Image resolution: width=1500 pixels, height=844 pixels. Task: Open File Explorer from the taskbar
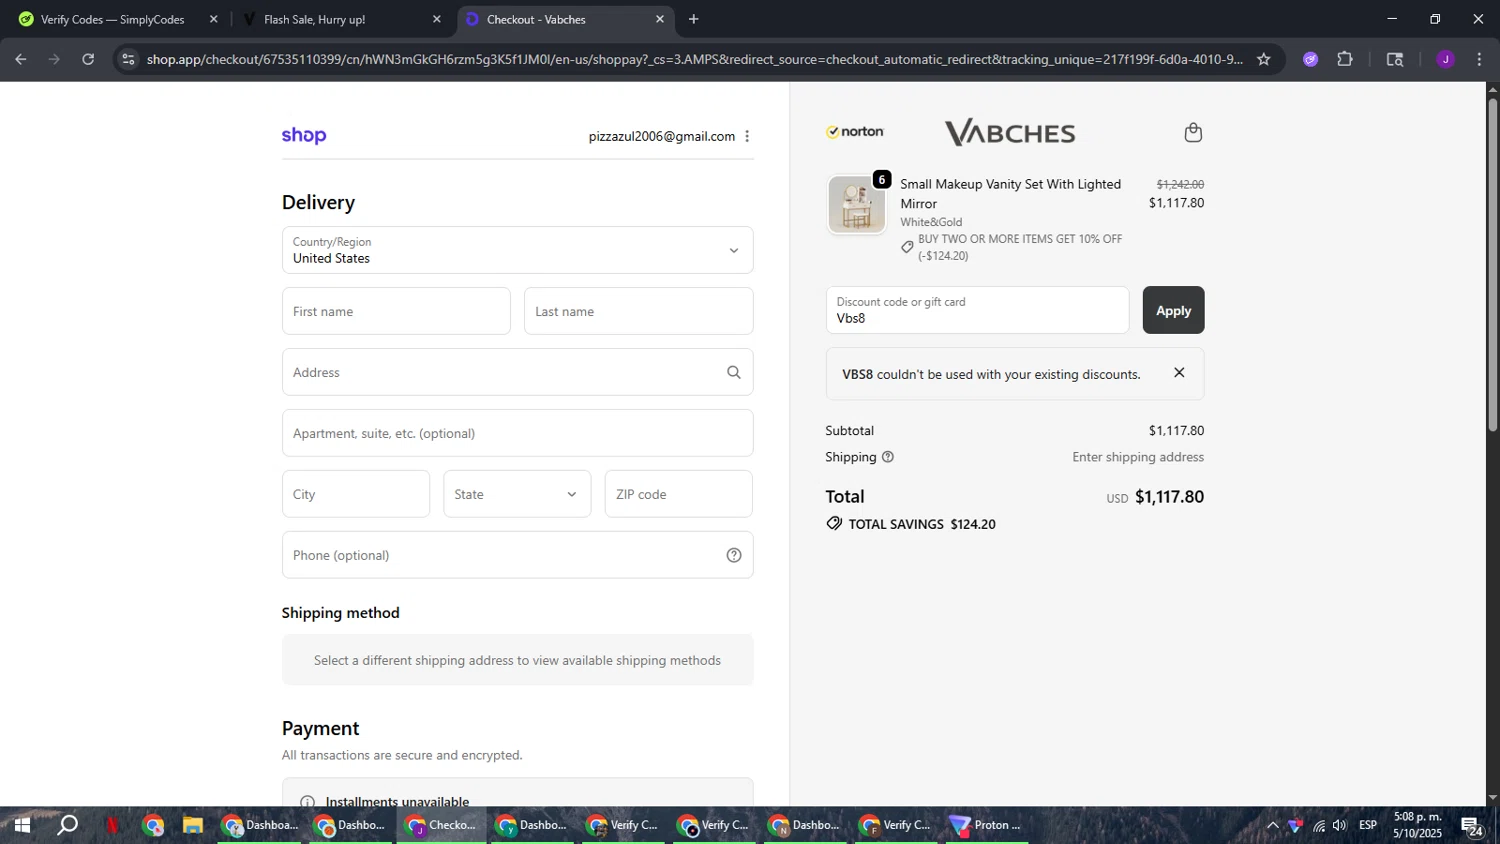click(193, 826)
